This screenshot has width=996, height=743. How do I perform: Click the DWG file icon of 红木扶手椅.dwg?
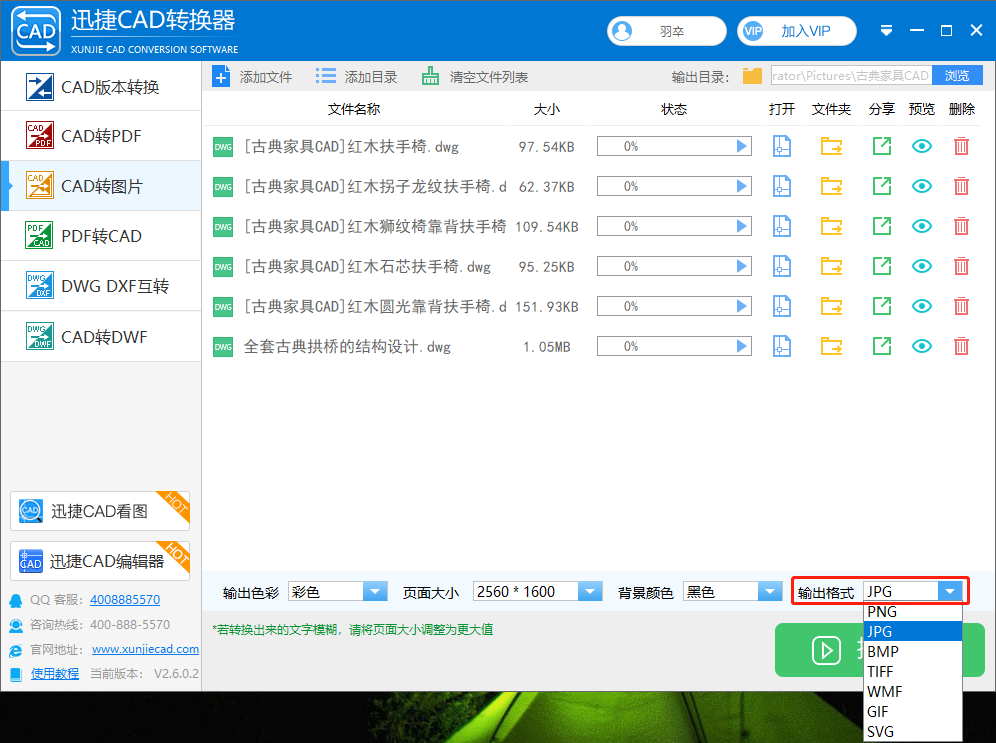222,147
